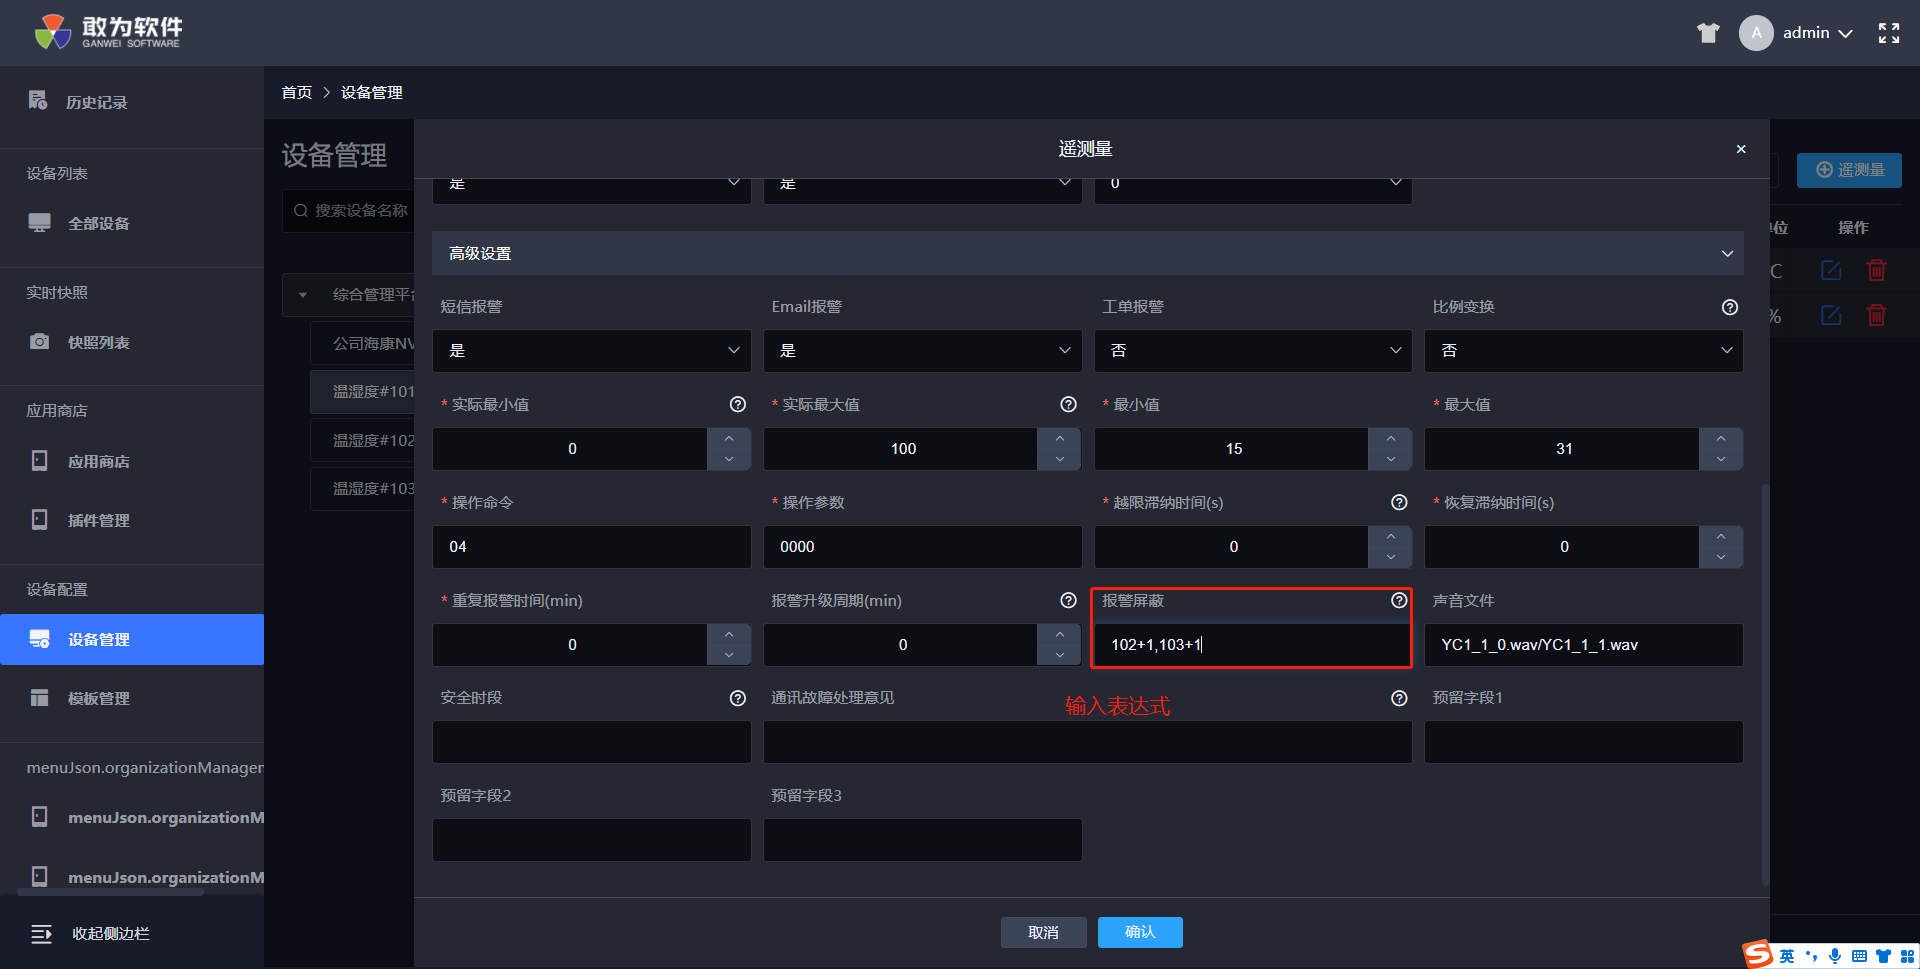
Task: Collapse the 高级设置 section
Action: (x=1727, y=254)
